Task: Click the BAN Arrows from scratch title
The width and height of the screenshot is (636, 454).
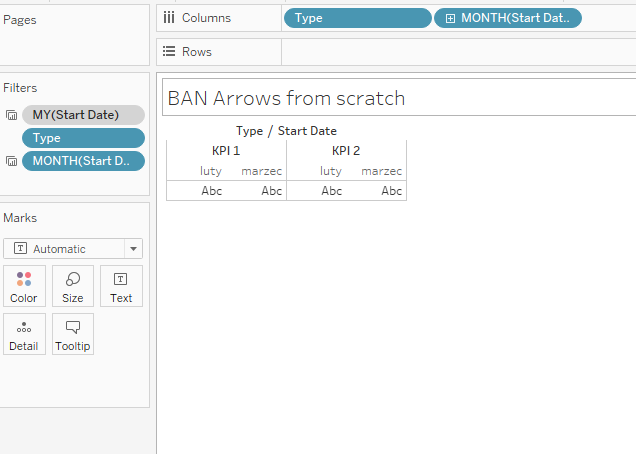Action: (286, 98)
